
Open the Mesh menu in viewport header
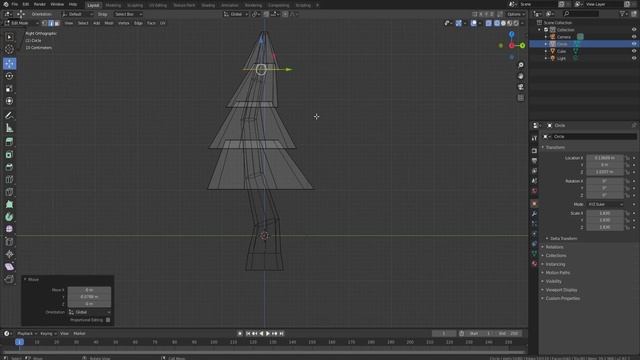pyautogui.click(x=109, y=23)
